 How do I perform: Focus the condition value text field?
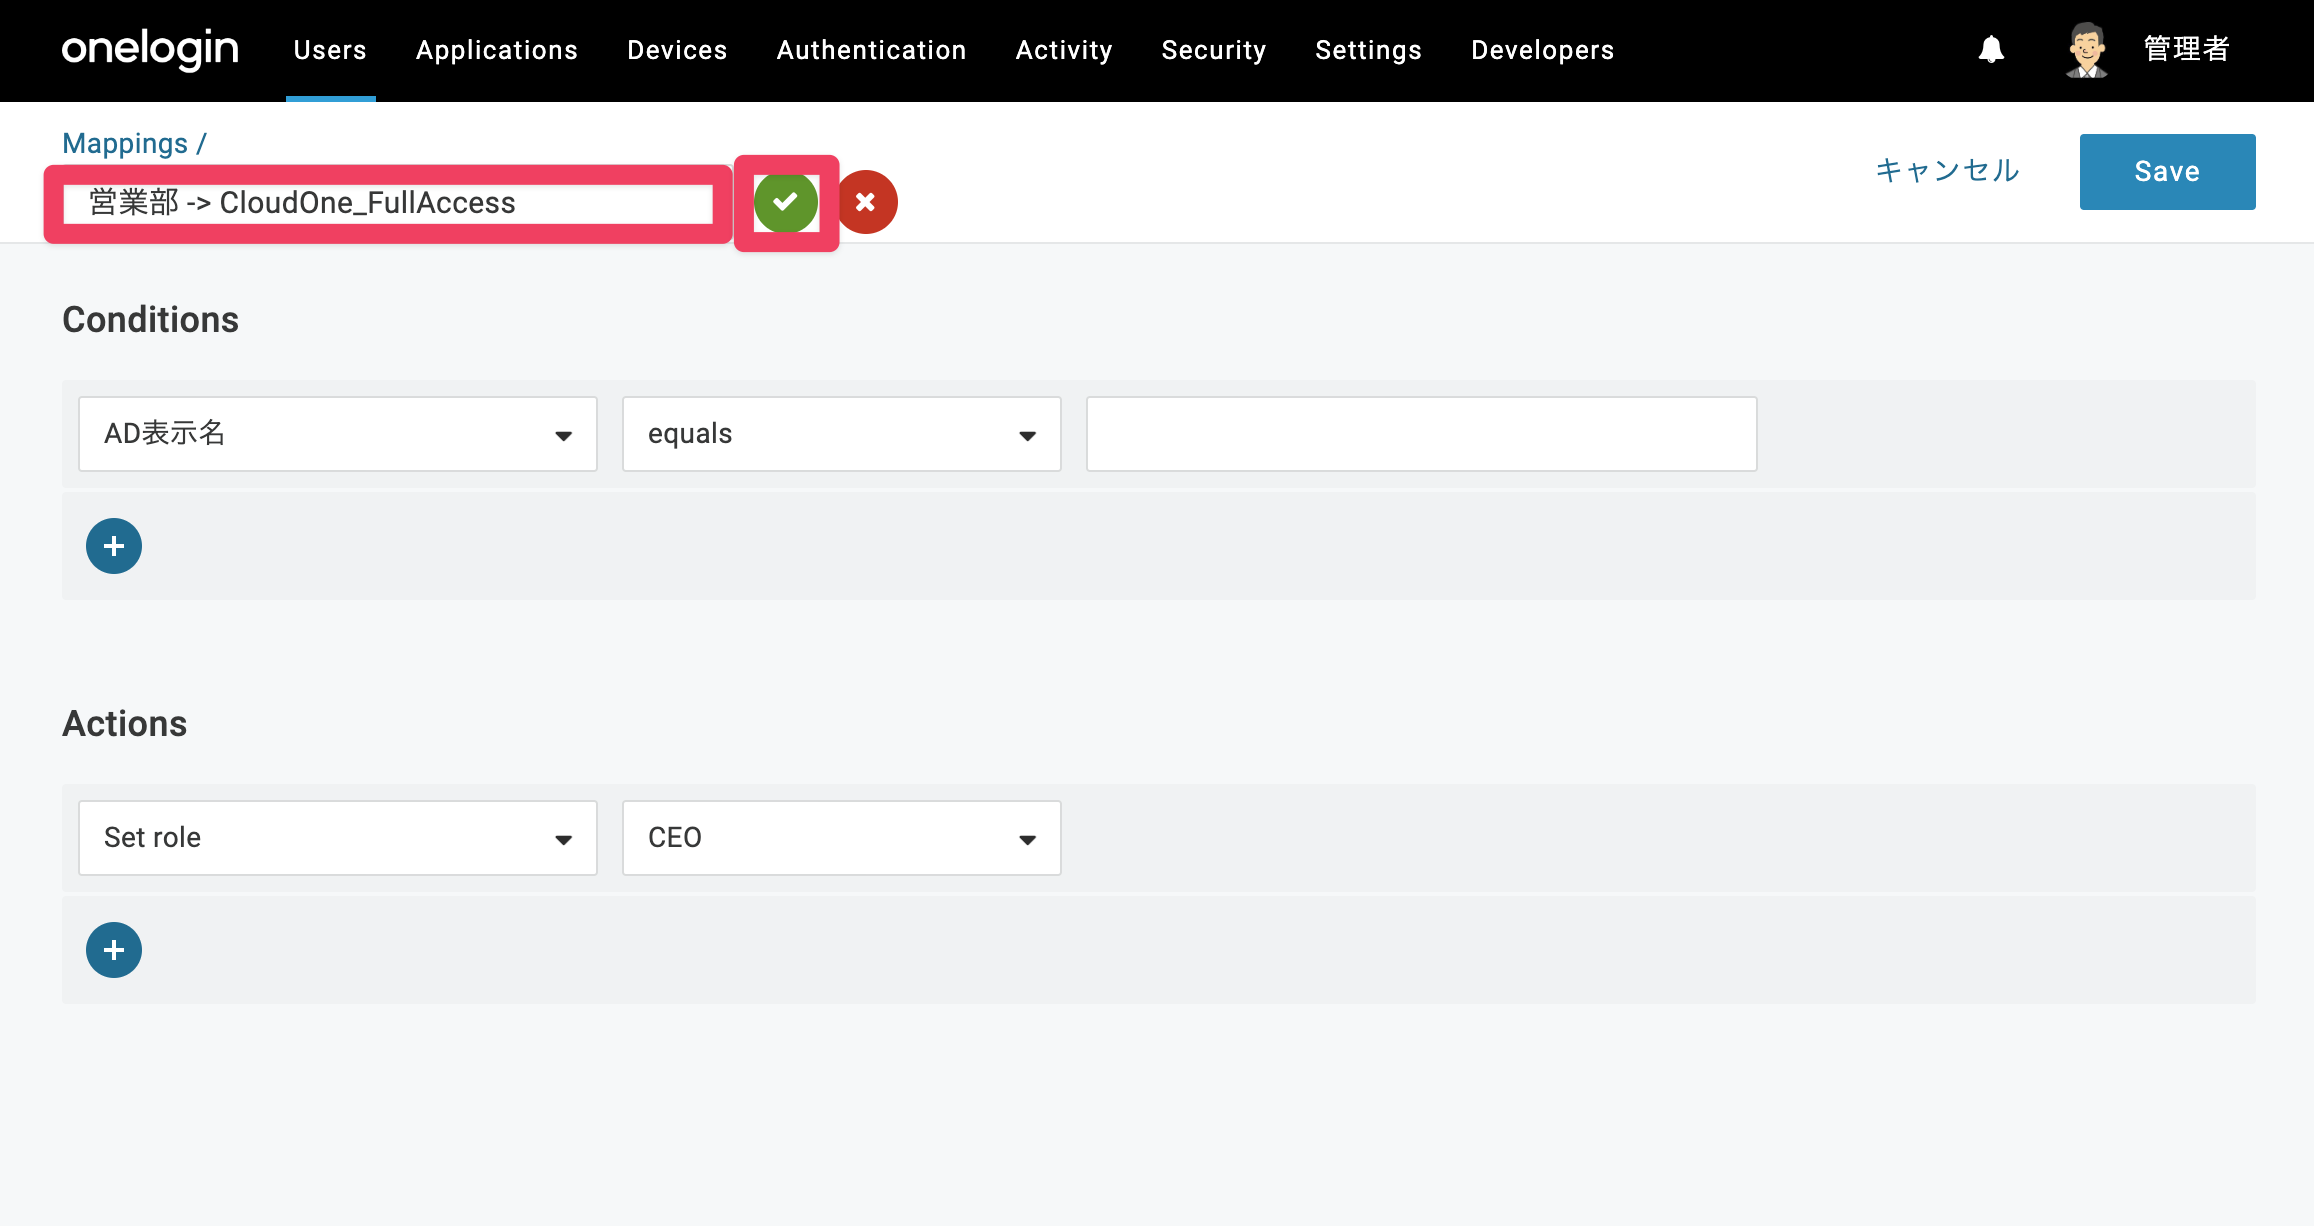(1421, 434)
